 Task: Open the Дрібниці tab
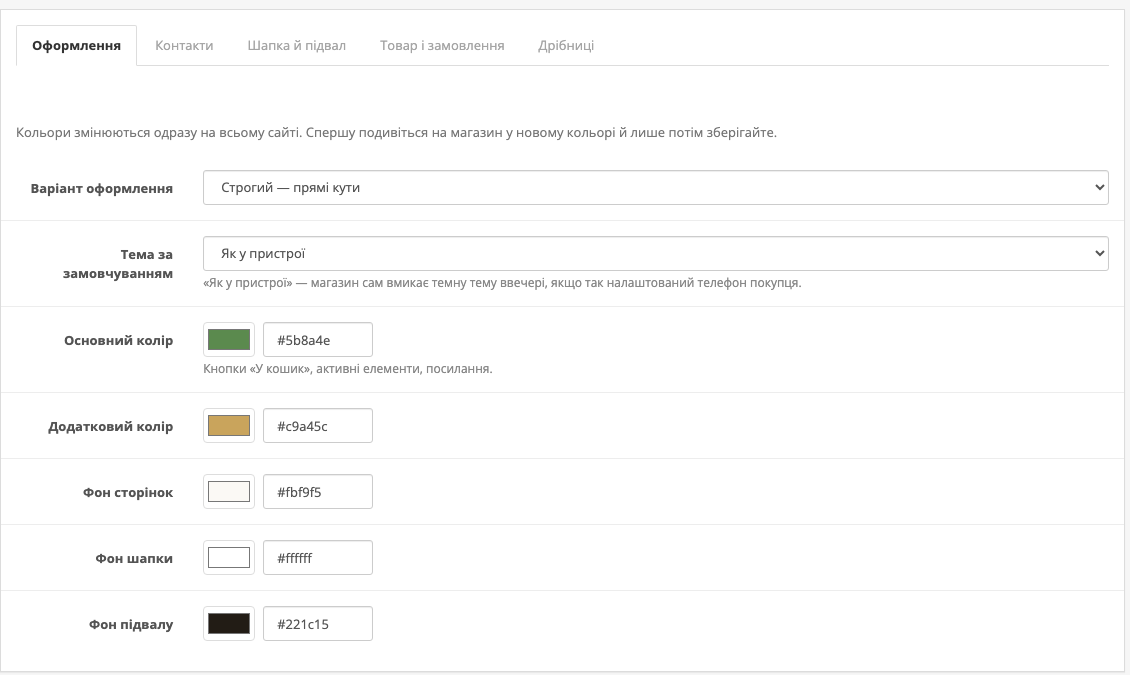pos(566,45)
